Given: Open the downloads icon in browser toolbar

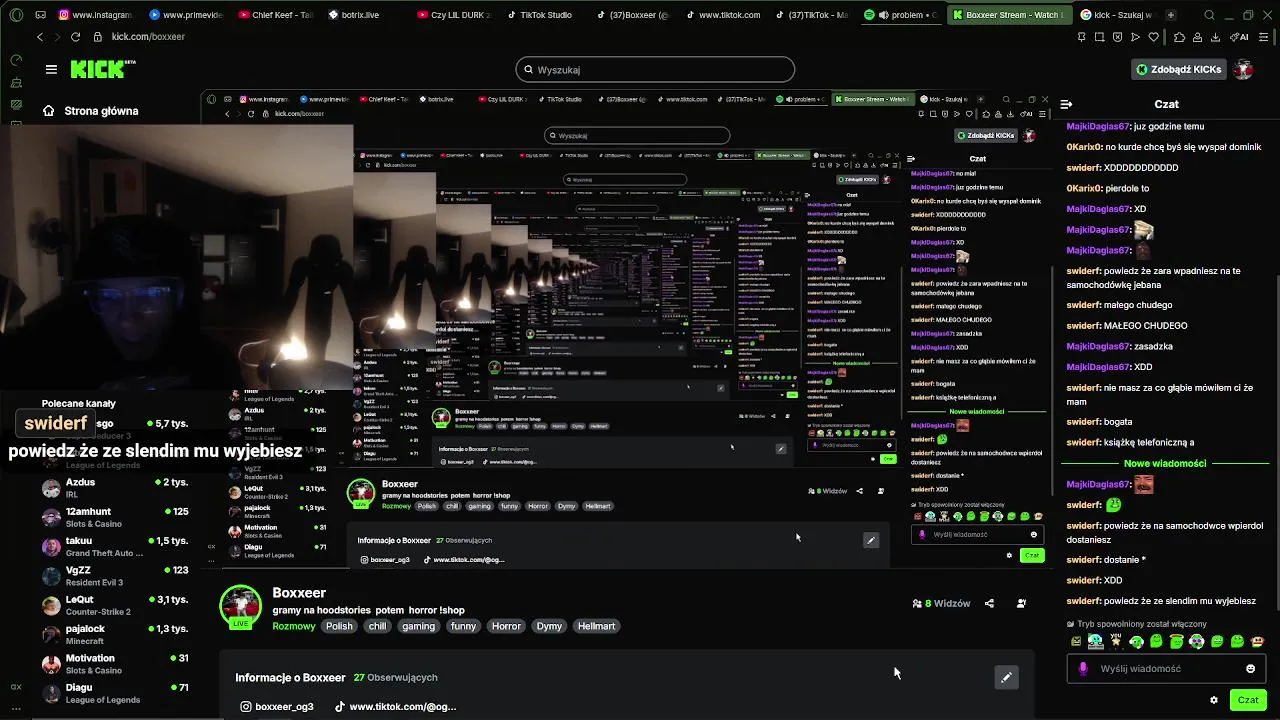Looking at the screenshot, I should coord(1216,37).
